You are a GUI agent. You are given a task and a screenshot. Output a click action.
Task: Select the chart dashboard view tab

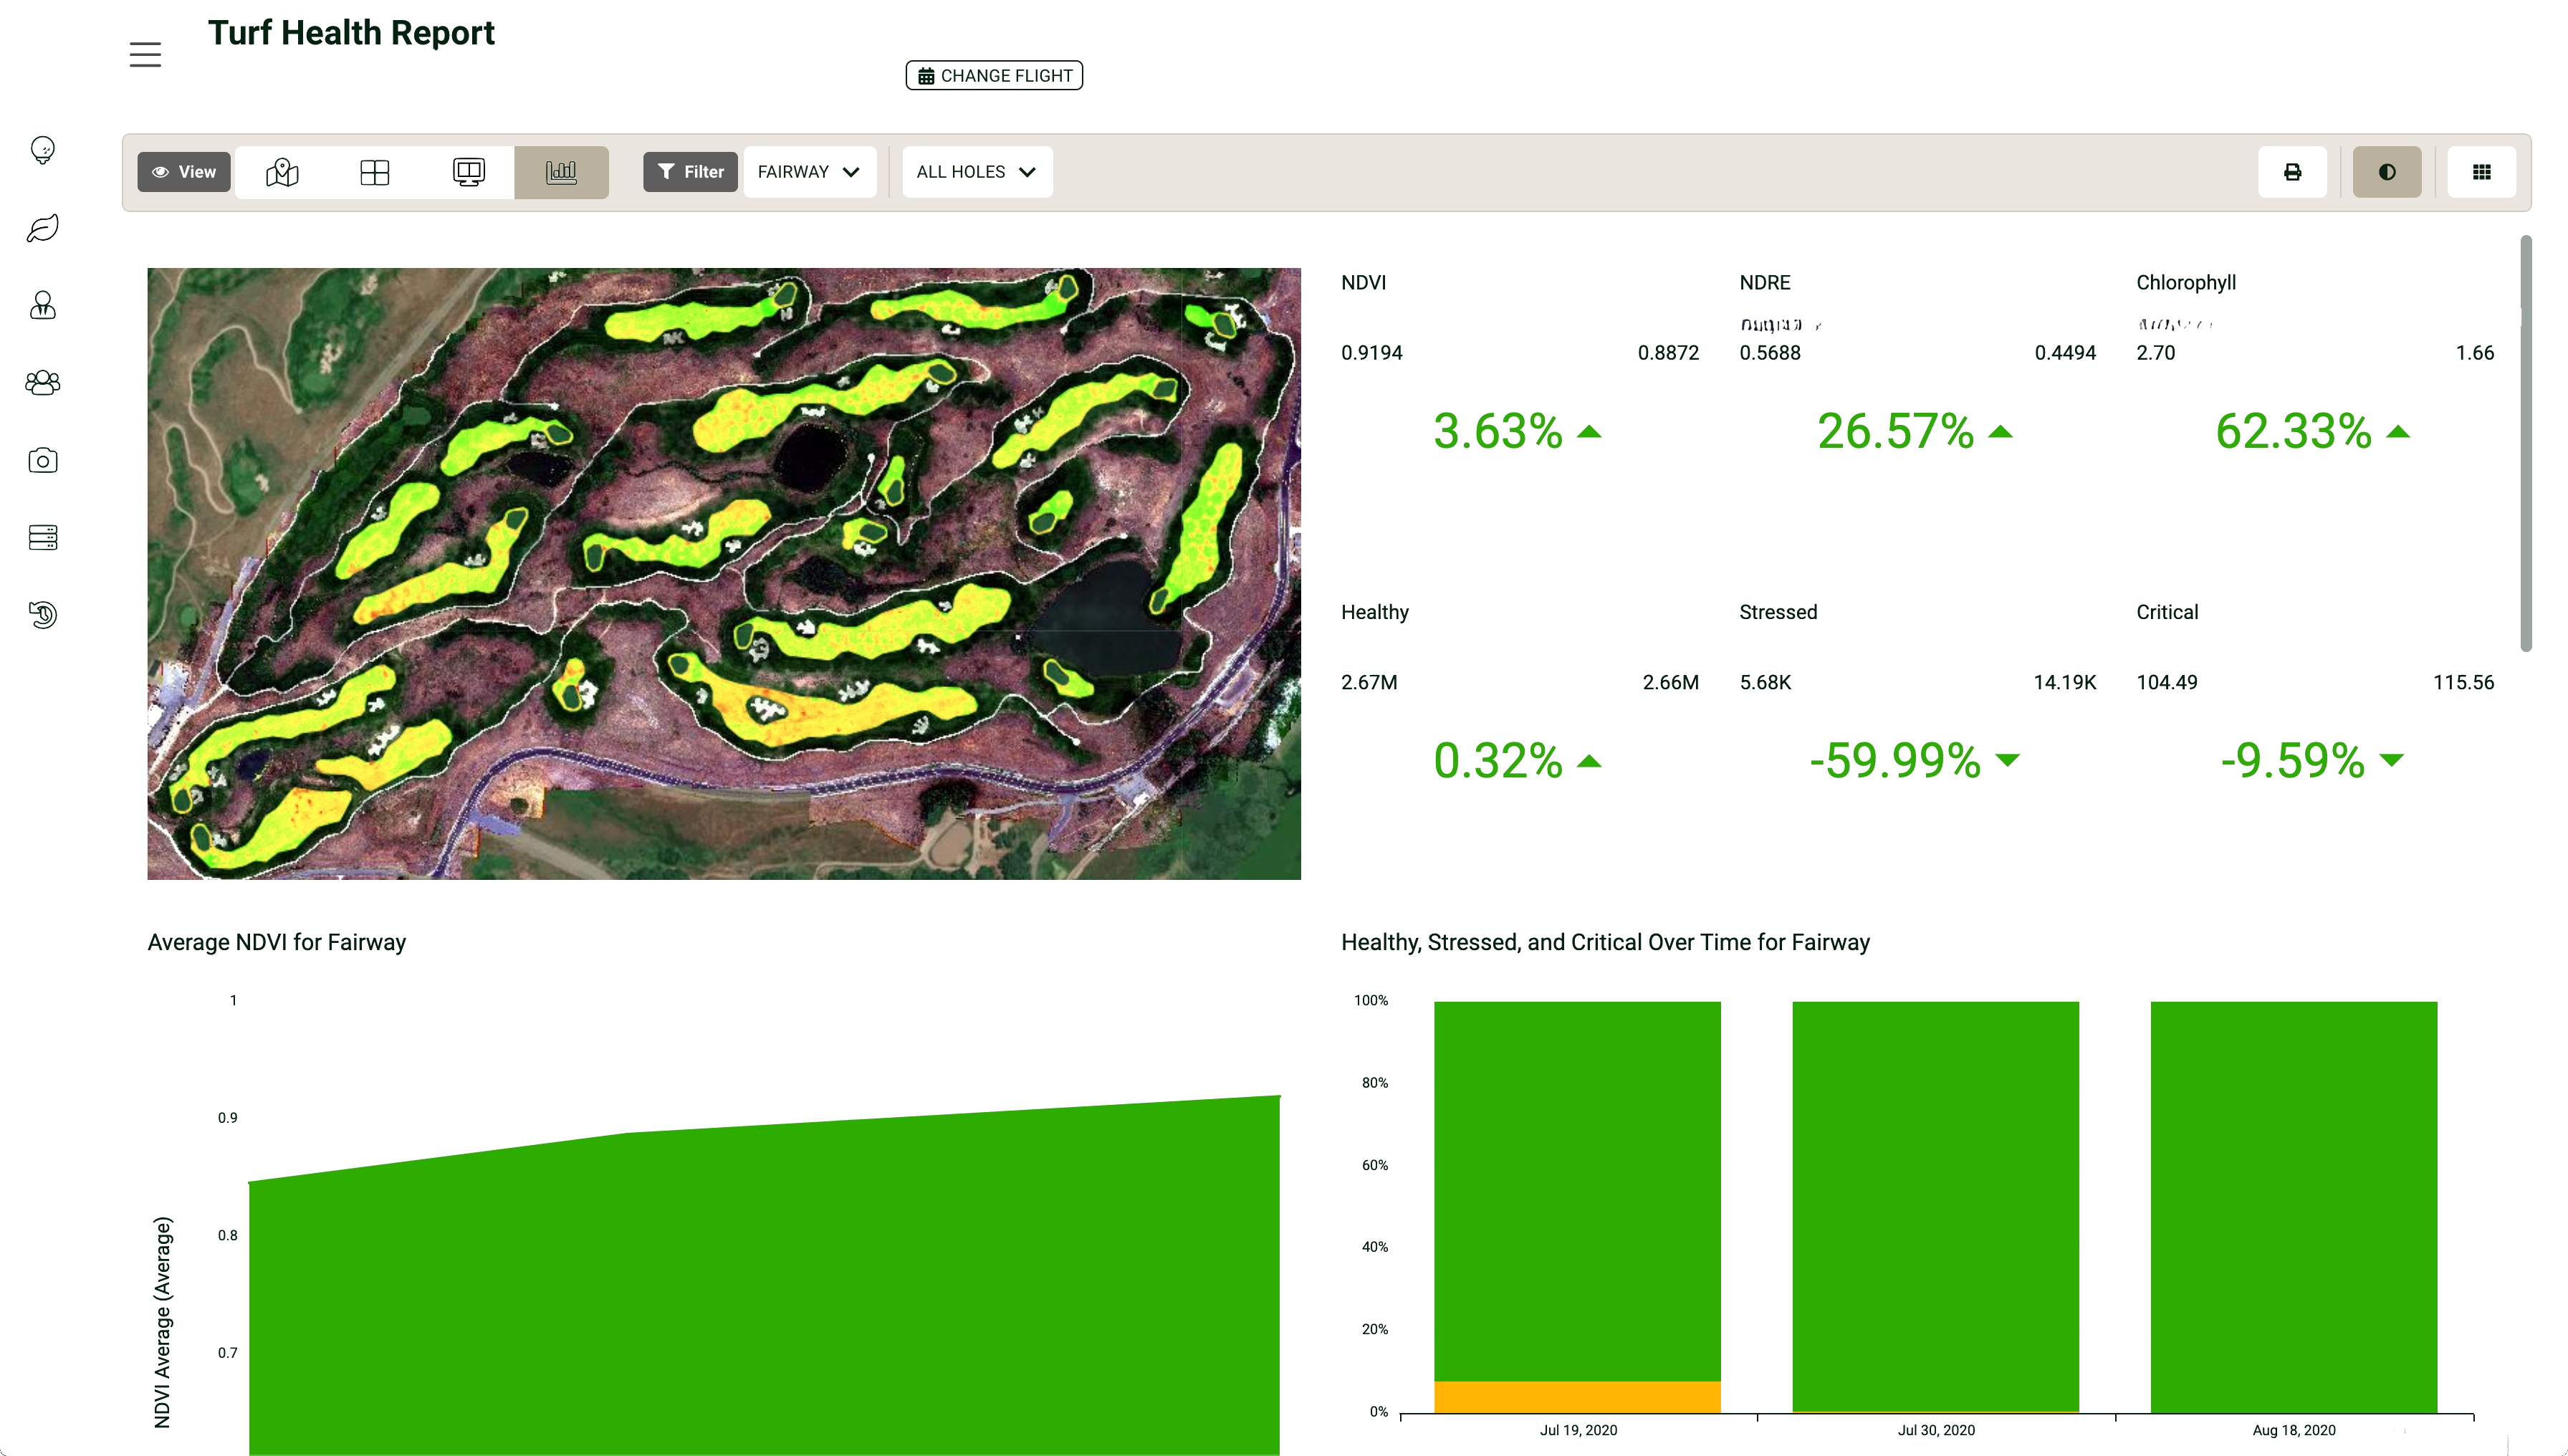click(561, 172)
